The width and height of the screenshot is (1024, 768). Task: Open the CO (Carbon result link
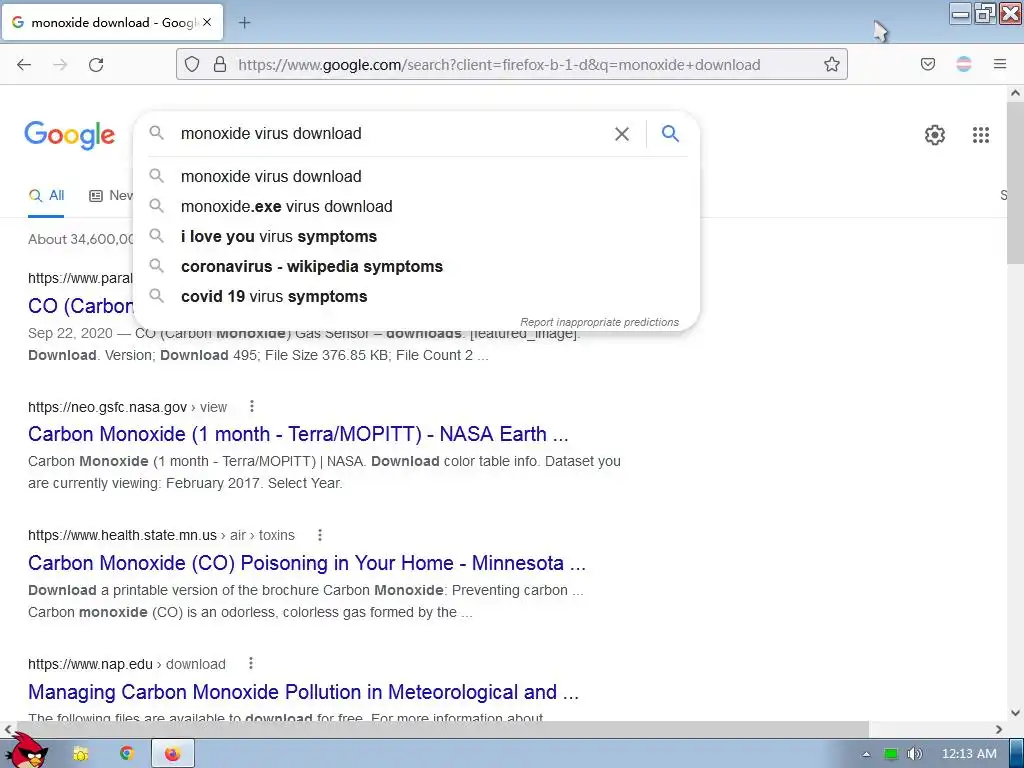click(80, 306)
